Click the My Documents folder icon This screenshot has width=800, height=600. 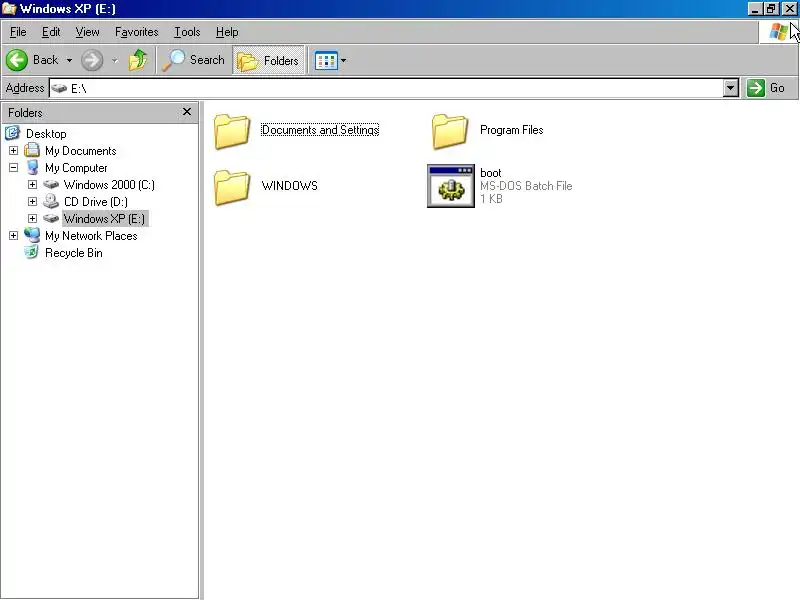click(x=32, y=150)
